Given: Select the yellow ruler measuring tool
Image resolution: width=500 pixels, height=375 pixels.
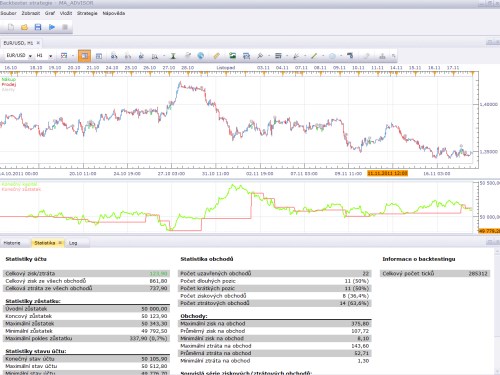Looking at the screenshot, I should point(217,56).
